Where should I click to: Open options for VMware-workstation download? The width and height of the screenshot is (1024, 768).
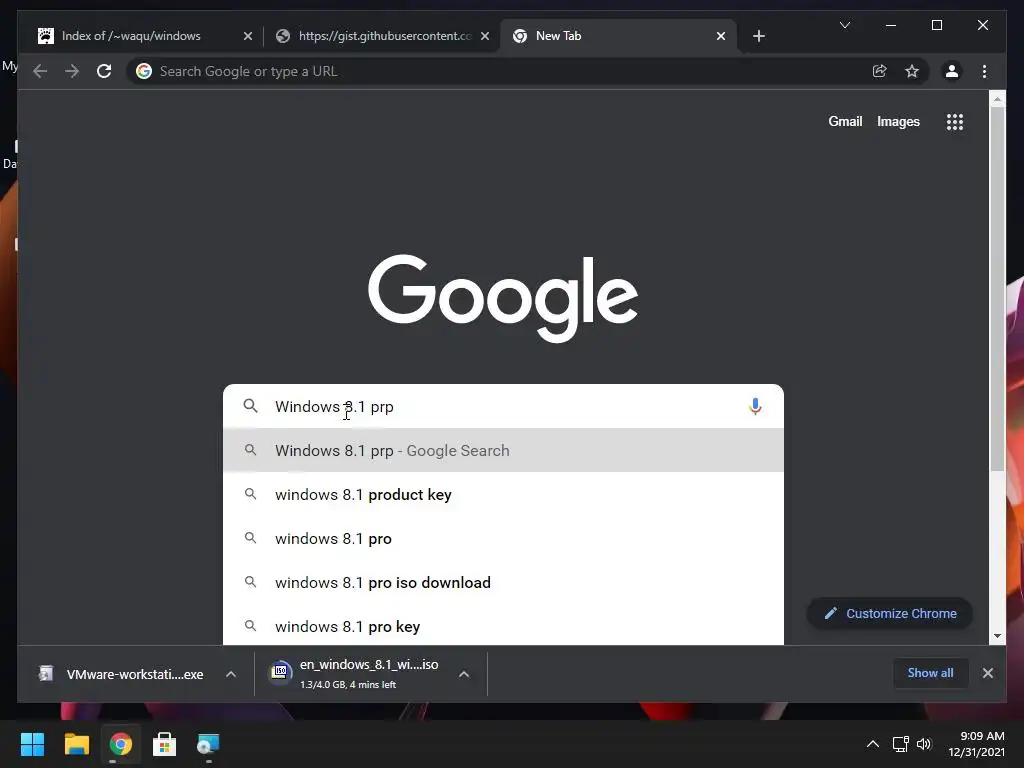[x=231, y=674]
